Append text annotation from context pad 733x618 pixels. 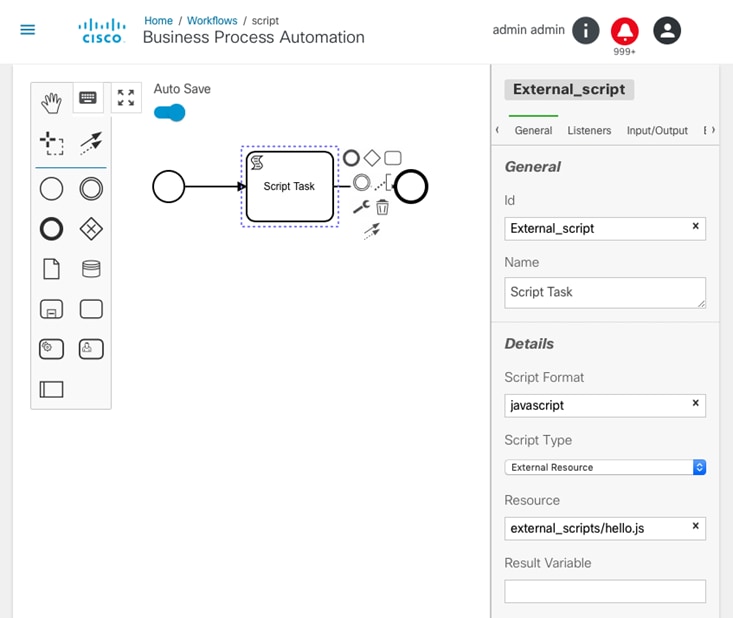coord(382,182)
